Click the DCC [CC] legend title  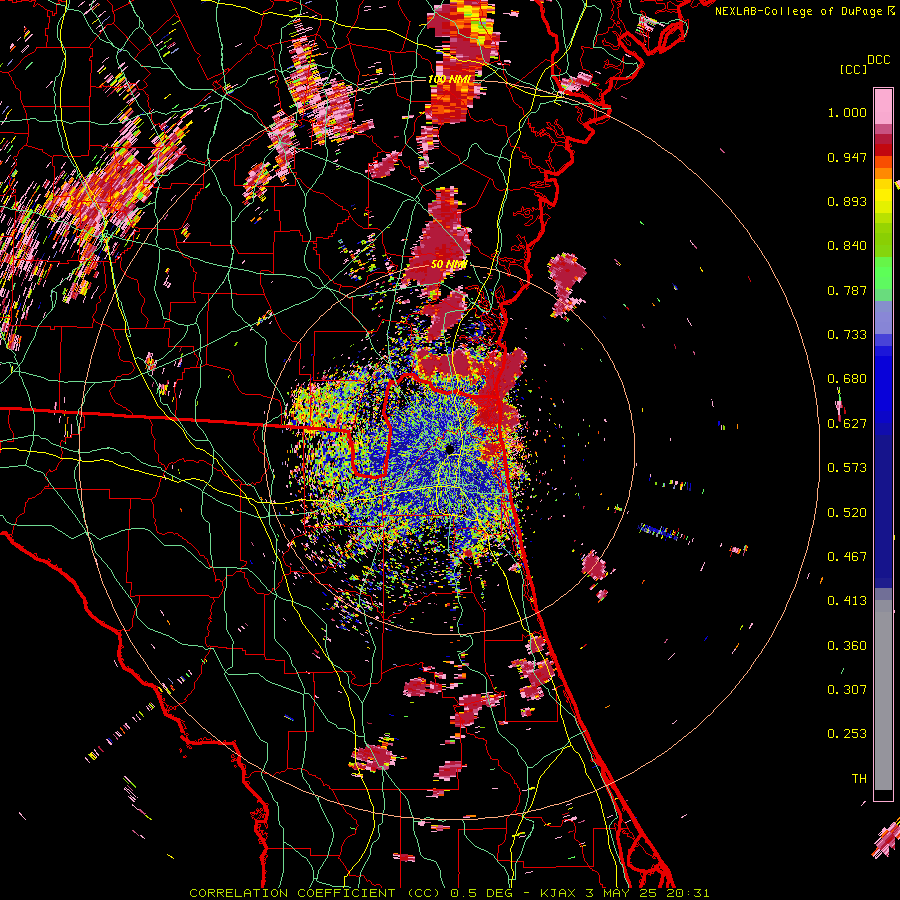pyautogui.click(x=864, y=64)
